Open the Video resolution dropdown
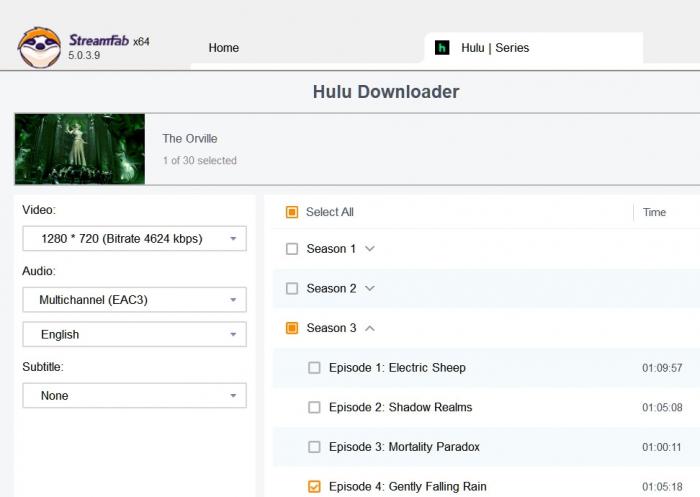 (x=134, y=239)
